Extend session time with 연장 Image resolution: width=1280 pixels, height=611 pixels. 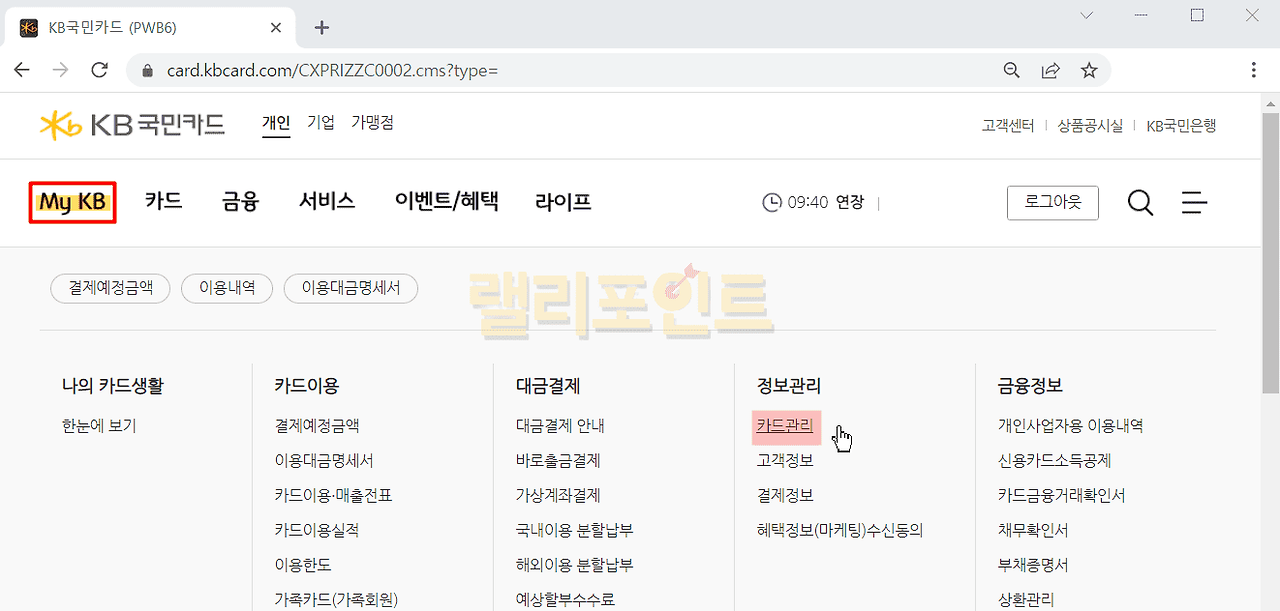(849, 203)
